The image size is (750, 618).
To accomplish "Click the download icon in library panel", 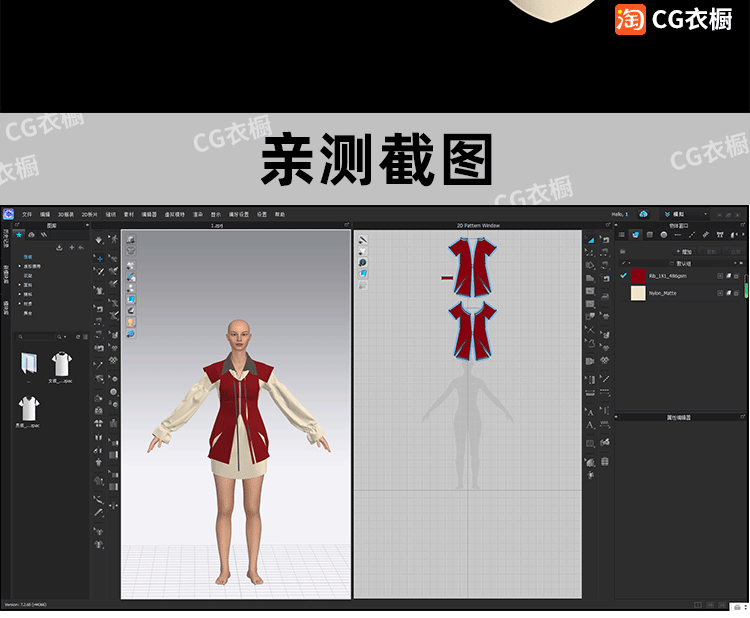I will click(x=59, y=247).
